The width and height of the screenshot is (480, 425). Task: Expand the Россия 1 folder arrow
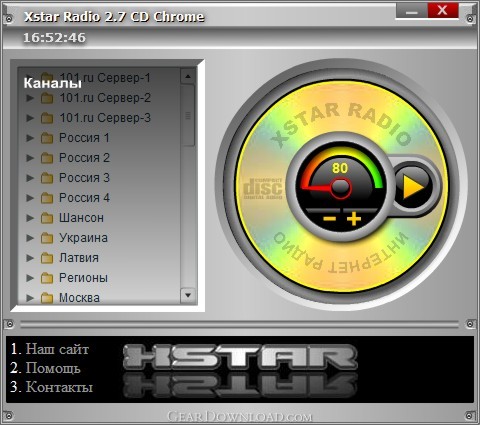[x=30, y=138]
